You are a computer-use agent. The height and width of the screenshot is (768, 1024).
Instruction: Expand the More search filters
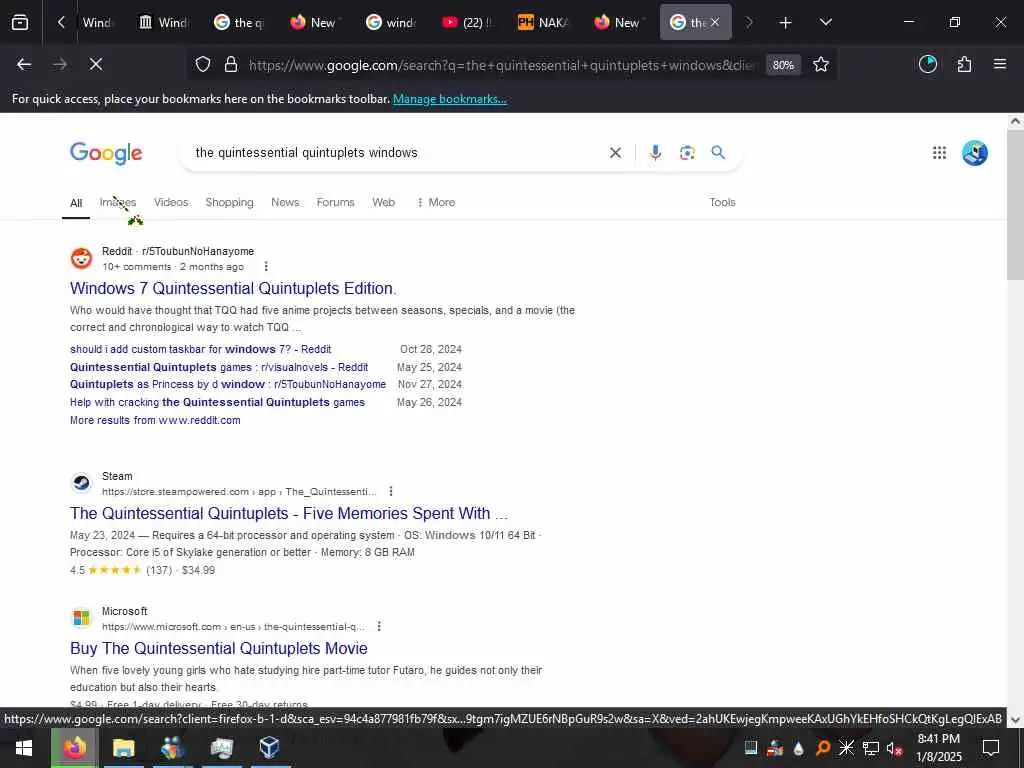click(x=436, y=202)
